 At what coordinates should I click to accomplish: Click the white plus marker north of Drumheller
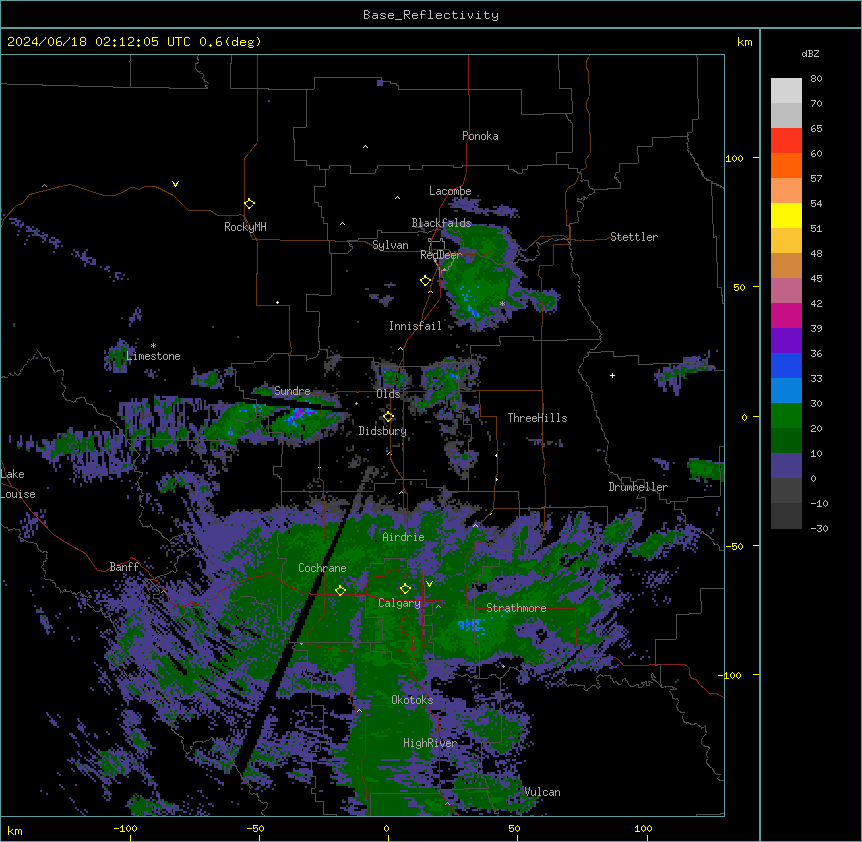(x=612, y=375)
